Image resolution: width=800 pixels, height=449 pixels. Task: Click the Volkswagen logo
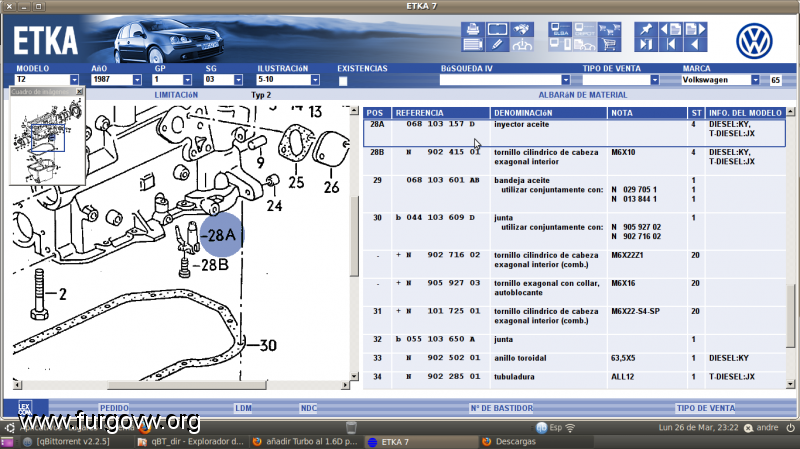[754, 41]
